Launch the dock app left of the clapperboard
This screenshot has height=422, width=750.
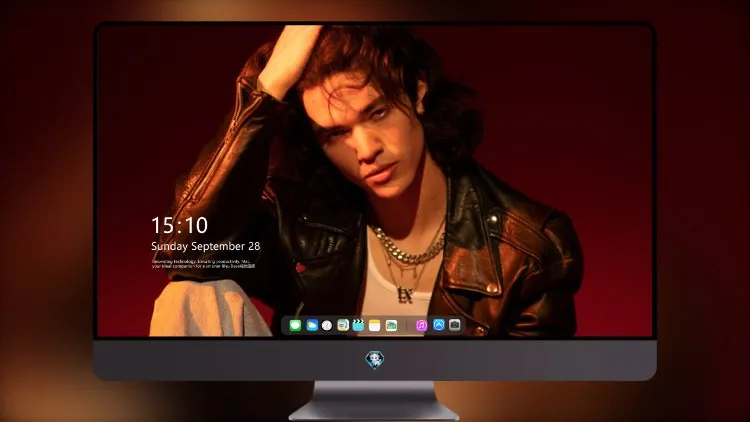[343, 326]
